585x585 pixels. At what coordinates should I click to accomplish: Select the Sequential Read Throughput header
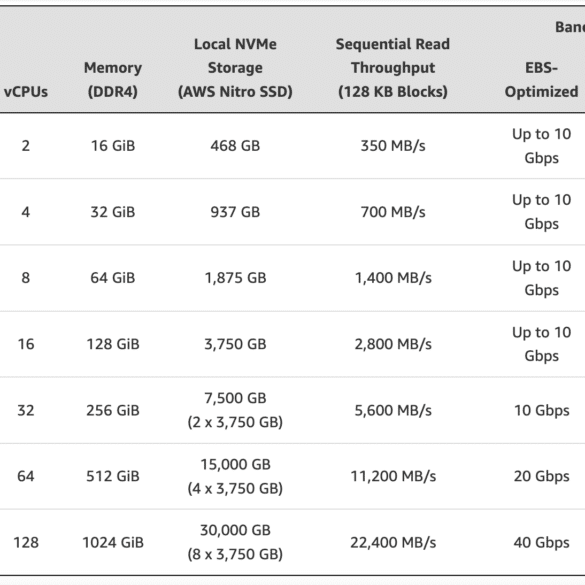(x=392, y=68)
